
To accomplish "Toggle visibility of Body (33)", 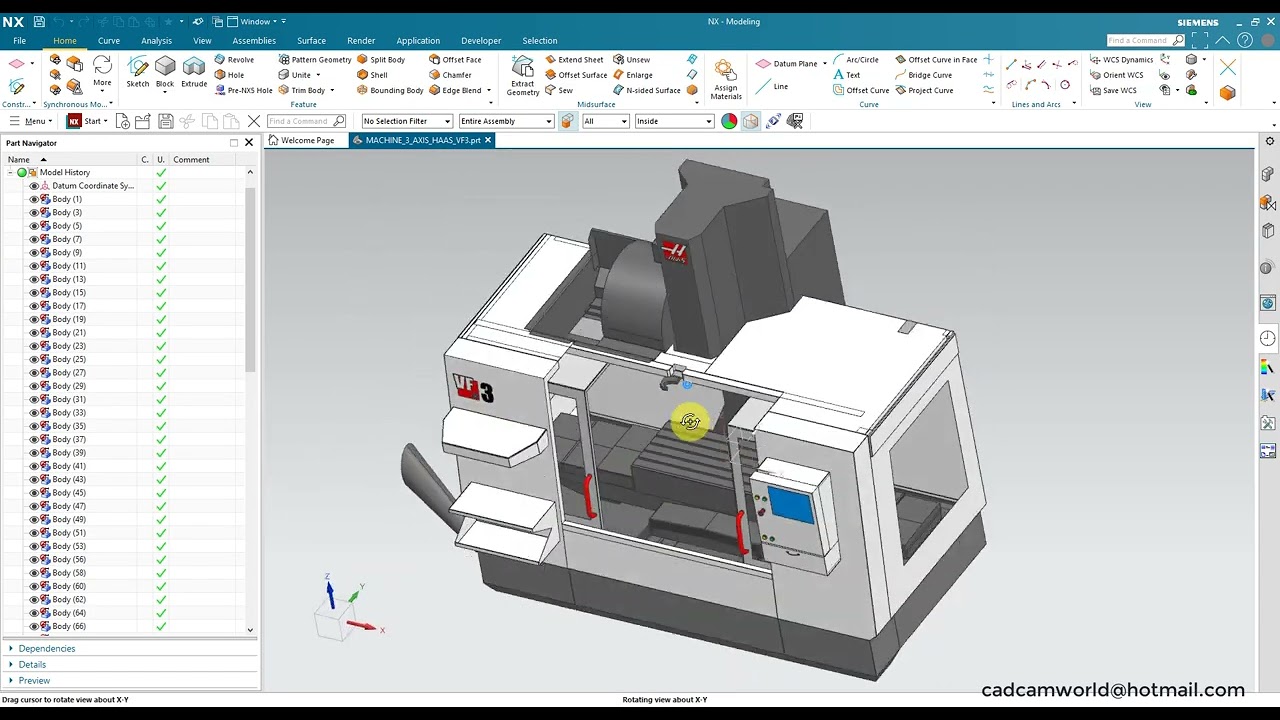I will 34,412.
